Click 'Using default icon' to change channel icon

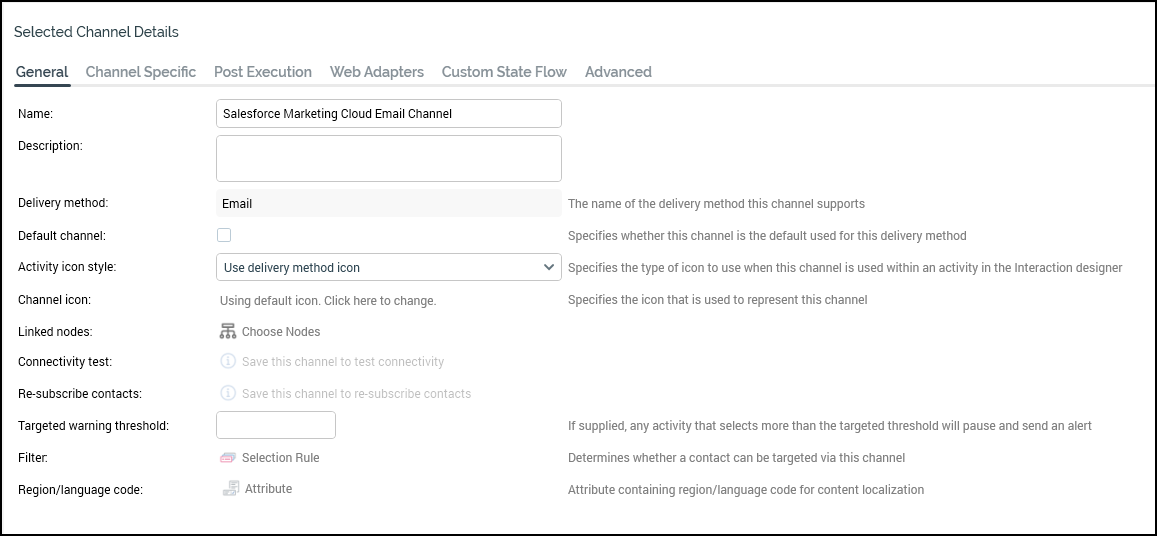coord(328,300)
